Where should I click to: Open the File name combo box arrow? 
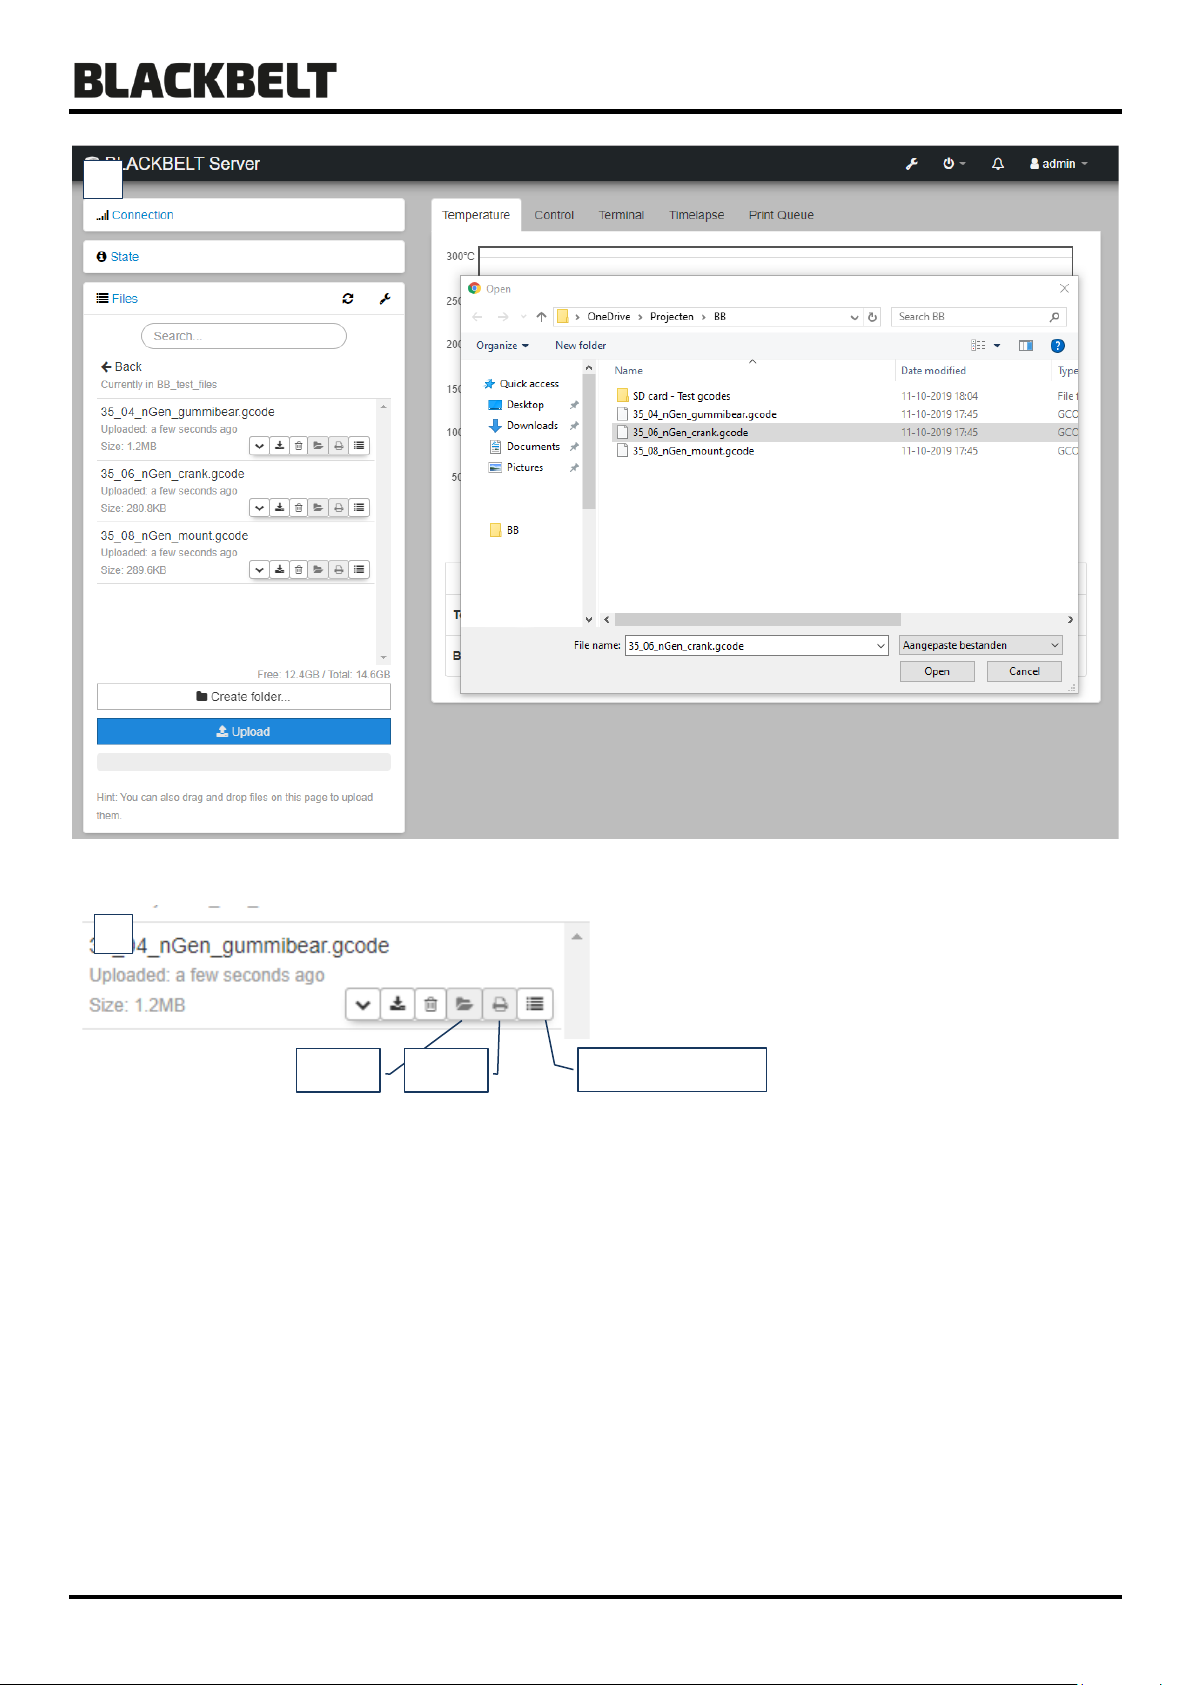click(x=881, y=646)
